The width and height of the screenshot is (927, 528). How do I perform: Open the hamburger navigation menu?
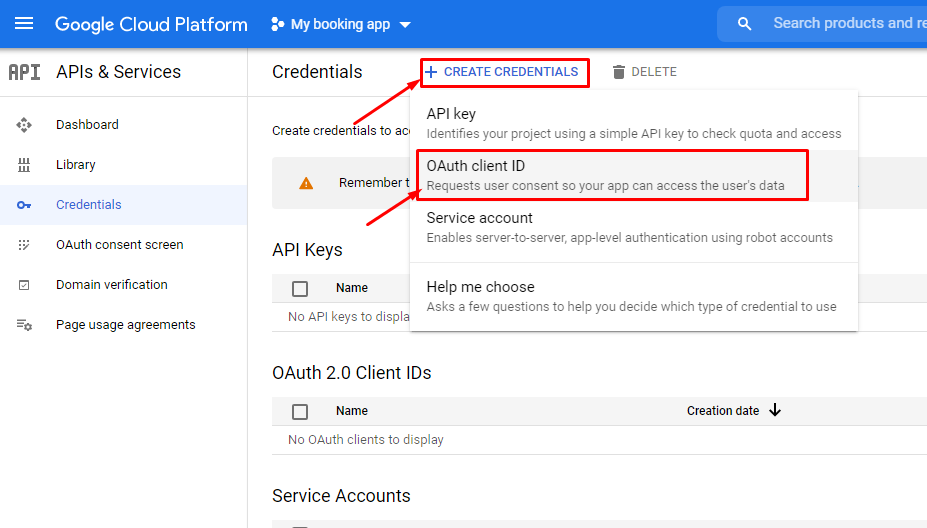(24, 24)
